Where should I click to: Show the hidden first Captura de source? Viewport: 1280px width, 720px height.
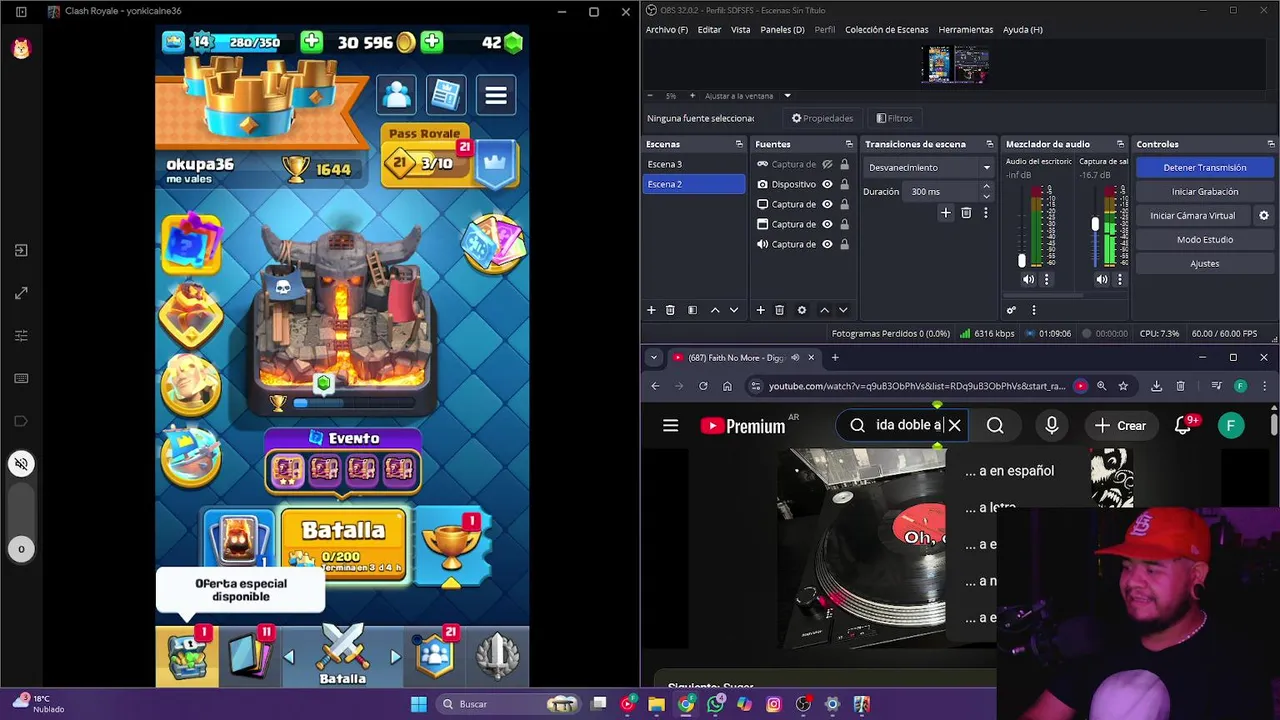(x=827, y=164)
